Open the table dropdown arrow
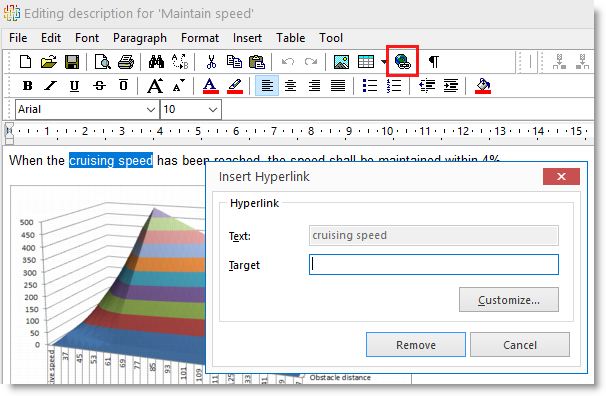The width and height of the screenshot is (606, 396). 383,62
